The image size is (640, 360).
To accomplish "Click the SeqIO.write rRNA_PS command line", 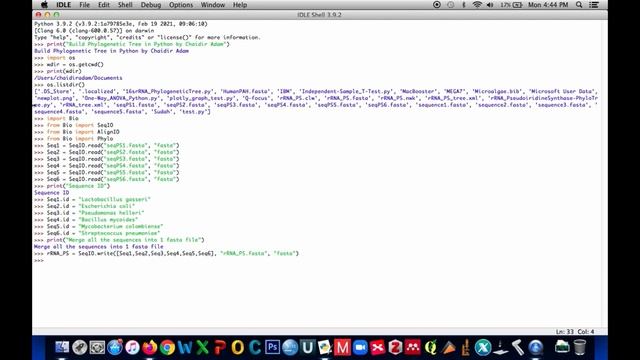I will pos(167,253).
